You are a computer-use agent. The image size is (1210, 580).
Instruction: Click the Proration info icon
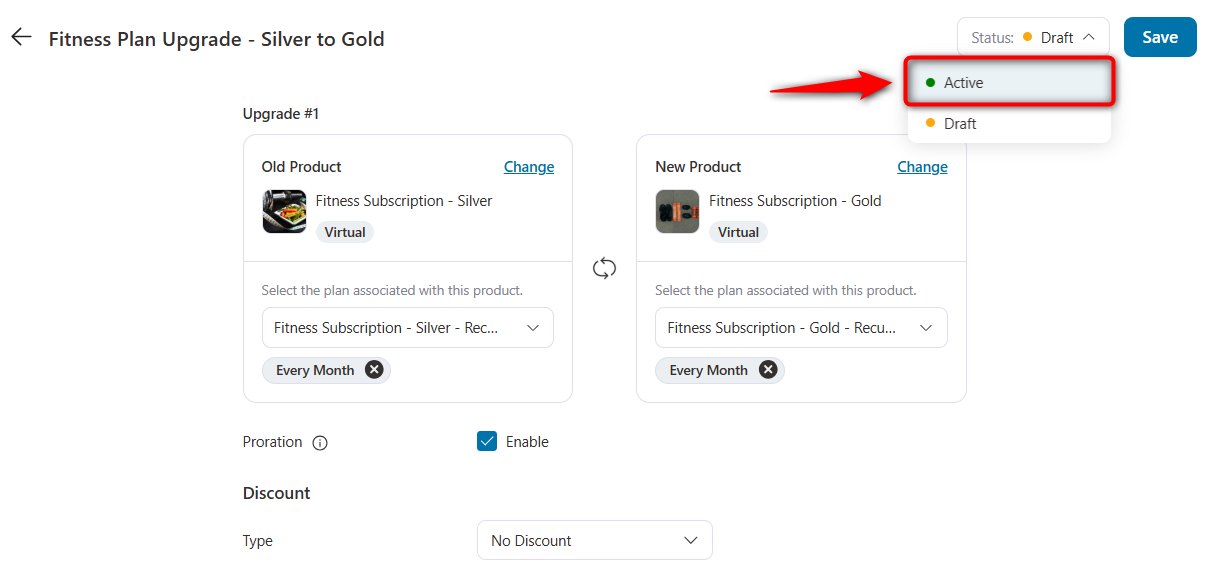point(319,441)
